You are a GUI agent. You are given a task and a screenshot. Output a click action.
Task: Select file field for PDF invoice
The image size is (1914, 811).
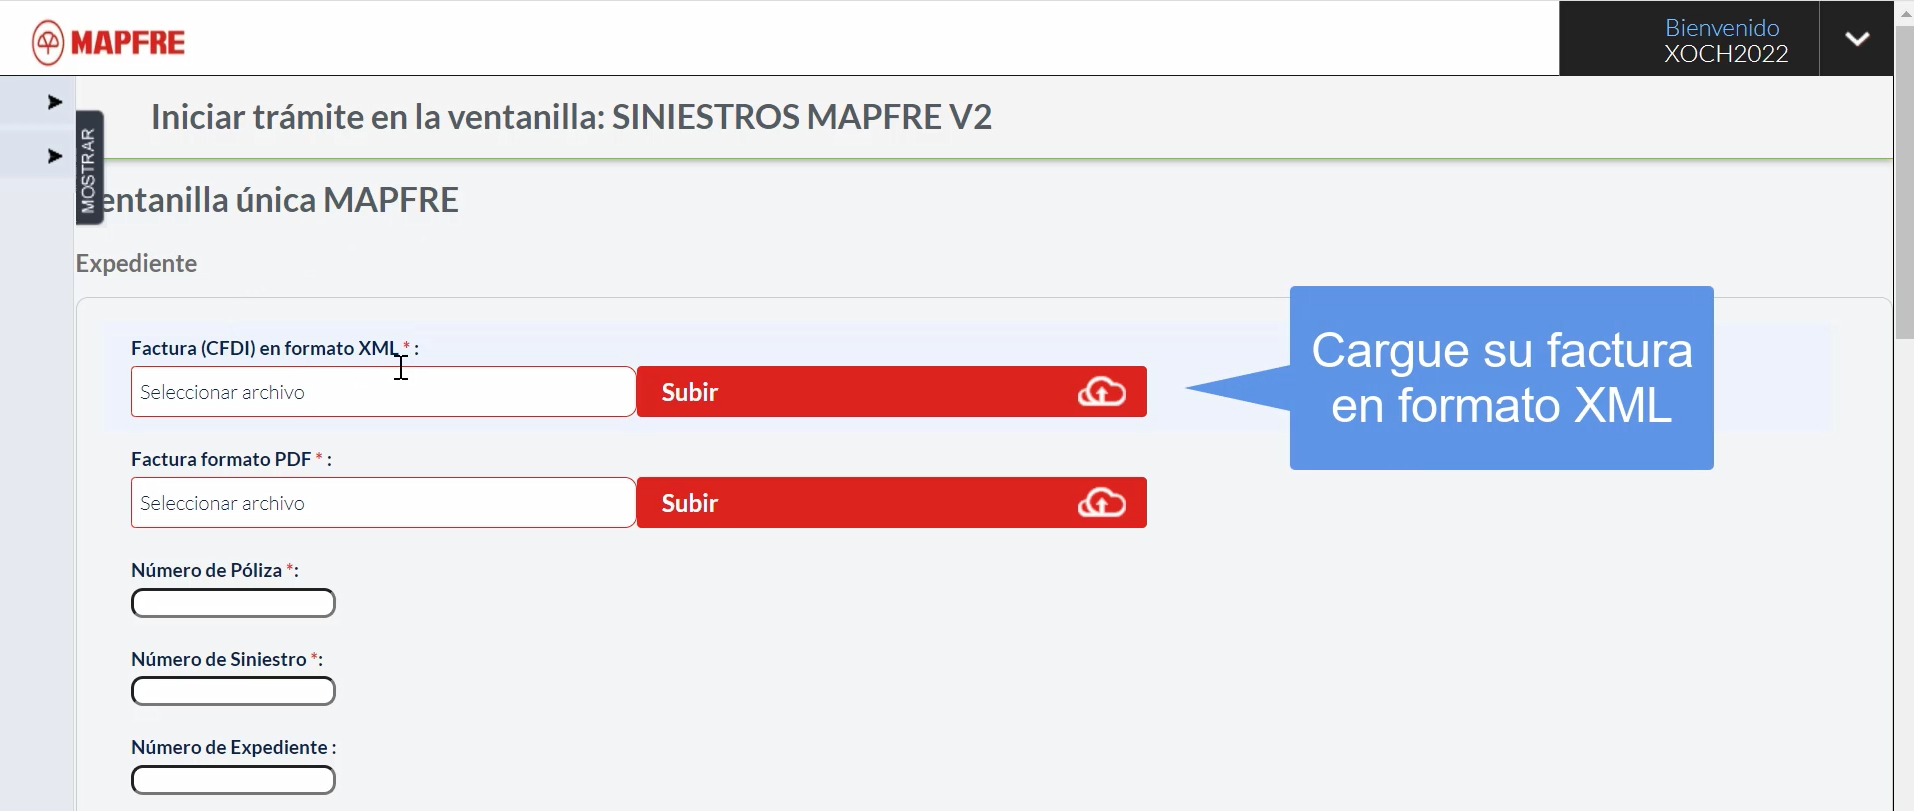coord(383,503)
